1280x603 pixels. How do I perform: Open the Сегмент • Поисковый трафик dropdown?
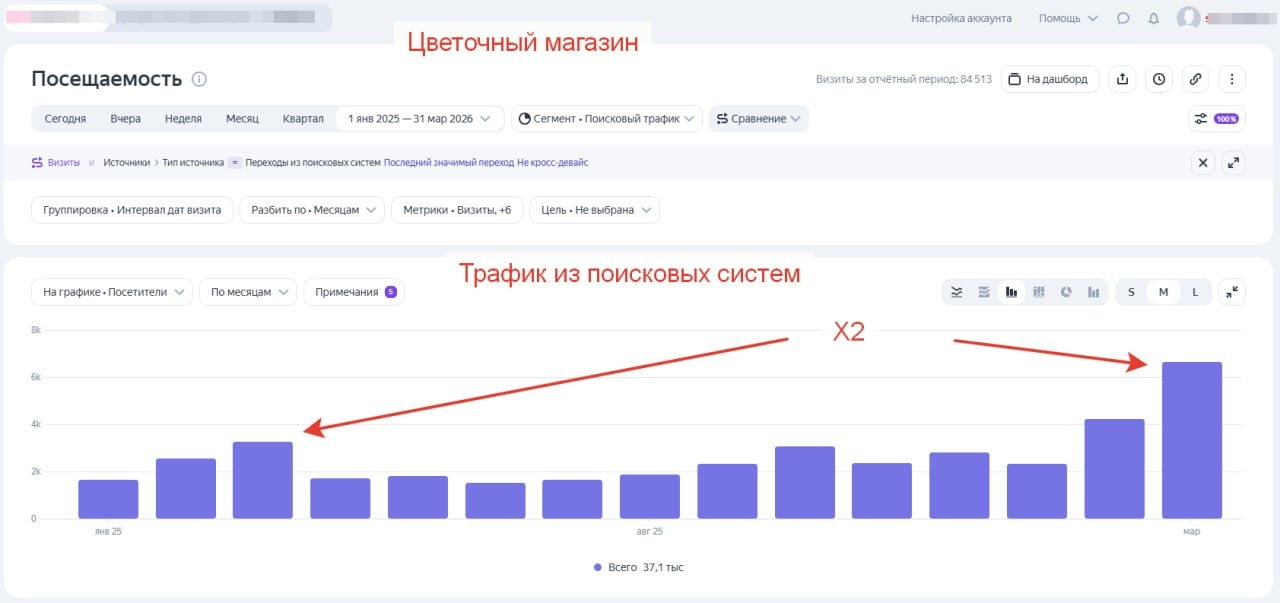pos(607,118)
